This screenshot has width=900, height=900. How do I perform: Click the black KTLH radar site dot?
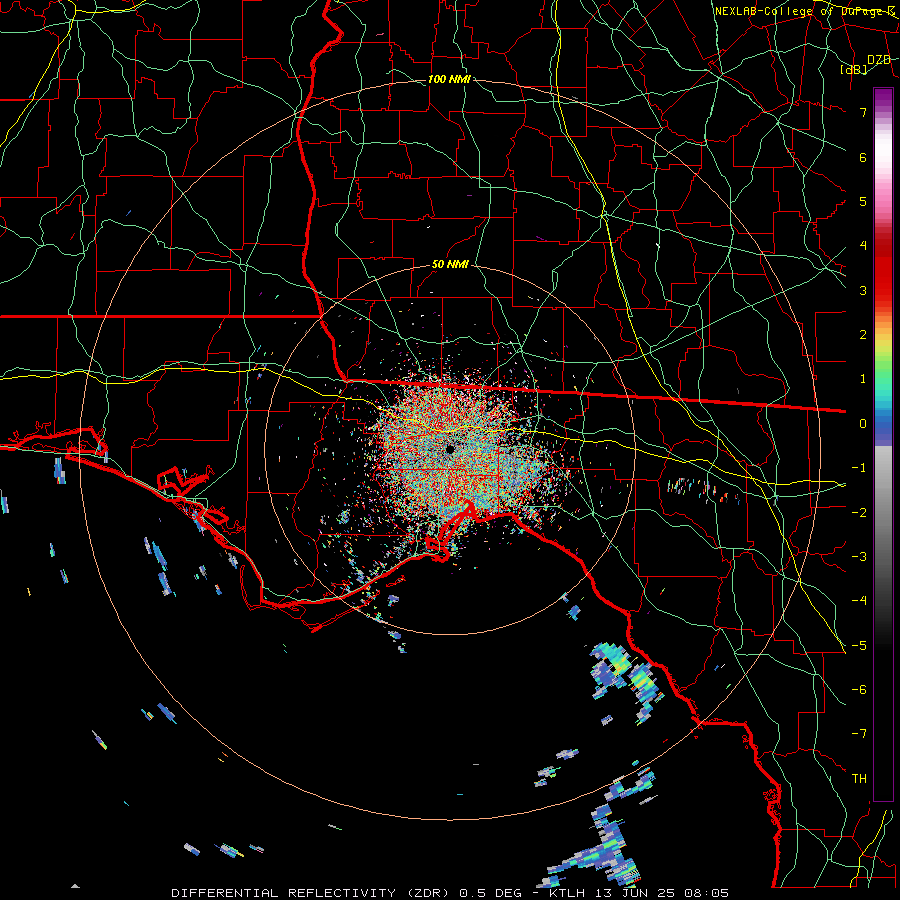point(450,449)
